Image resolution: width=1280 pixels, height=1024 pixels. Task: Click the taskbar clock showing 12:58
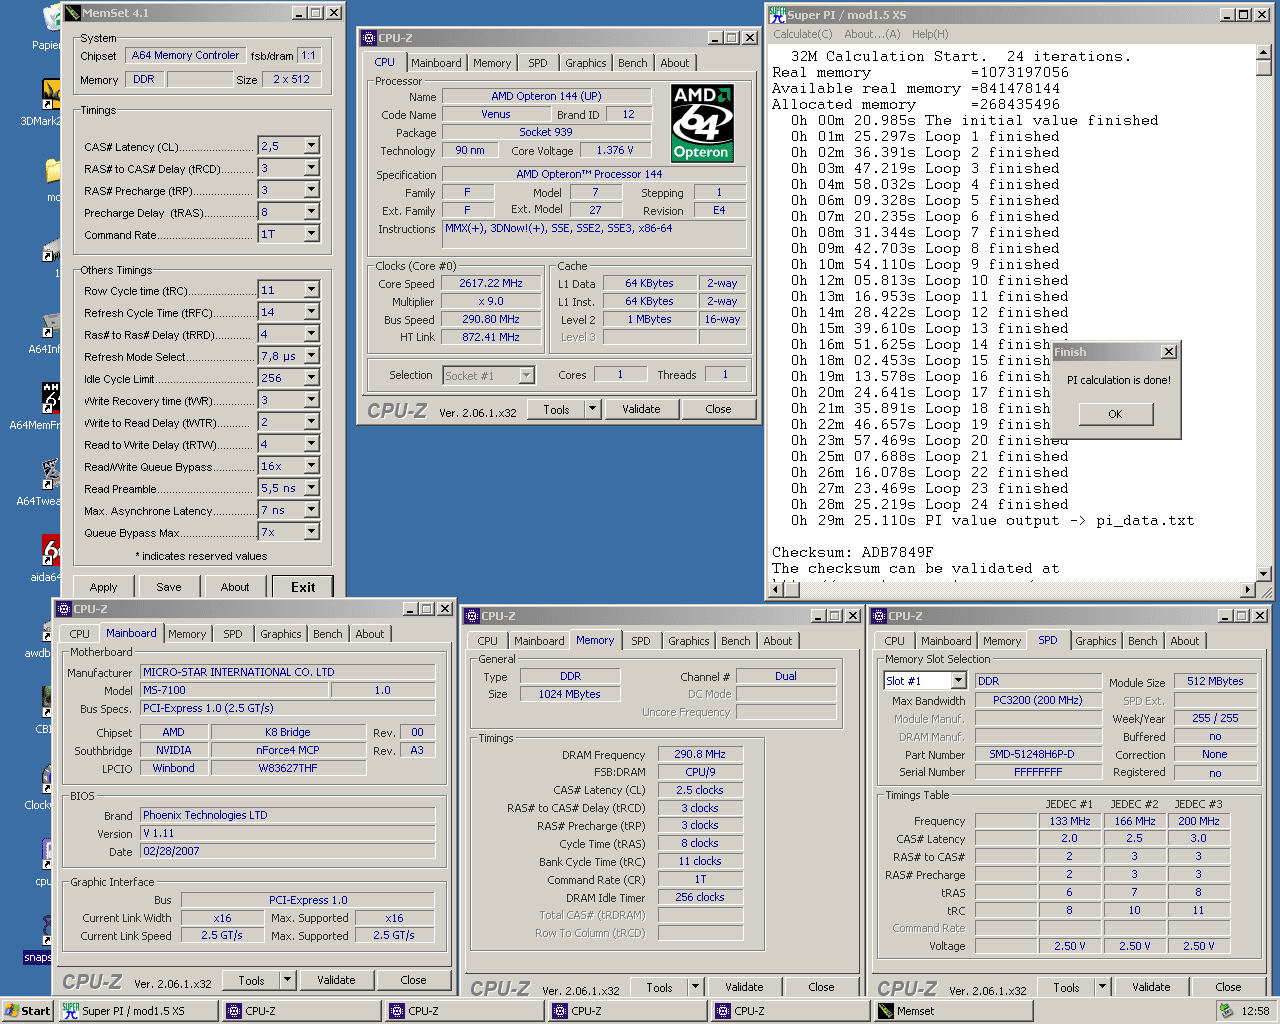[x=1255, y=1011]
